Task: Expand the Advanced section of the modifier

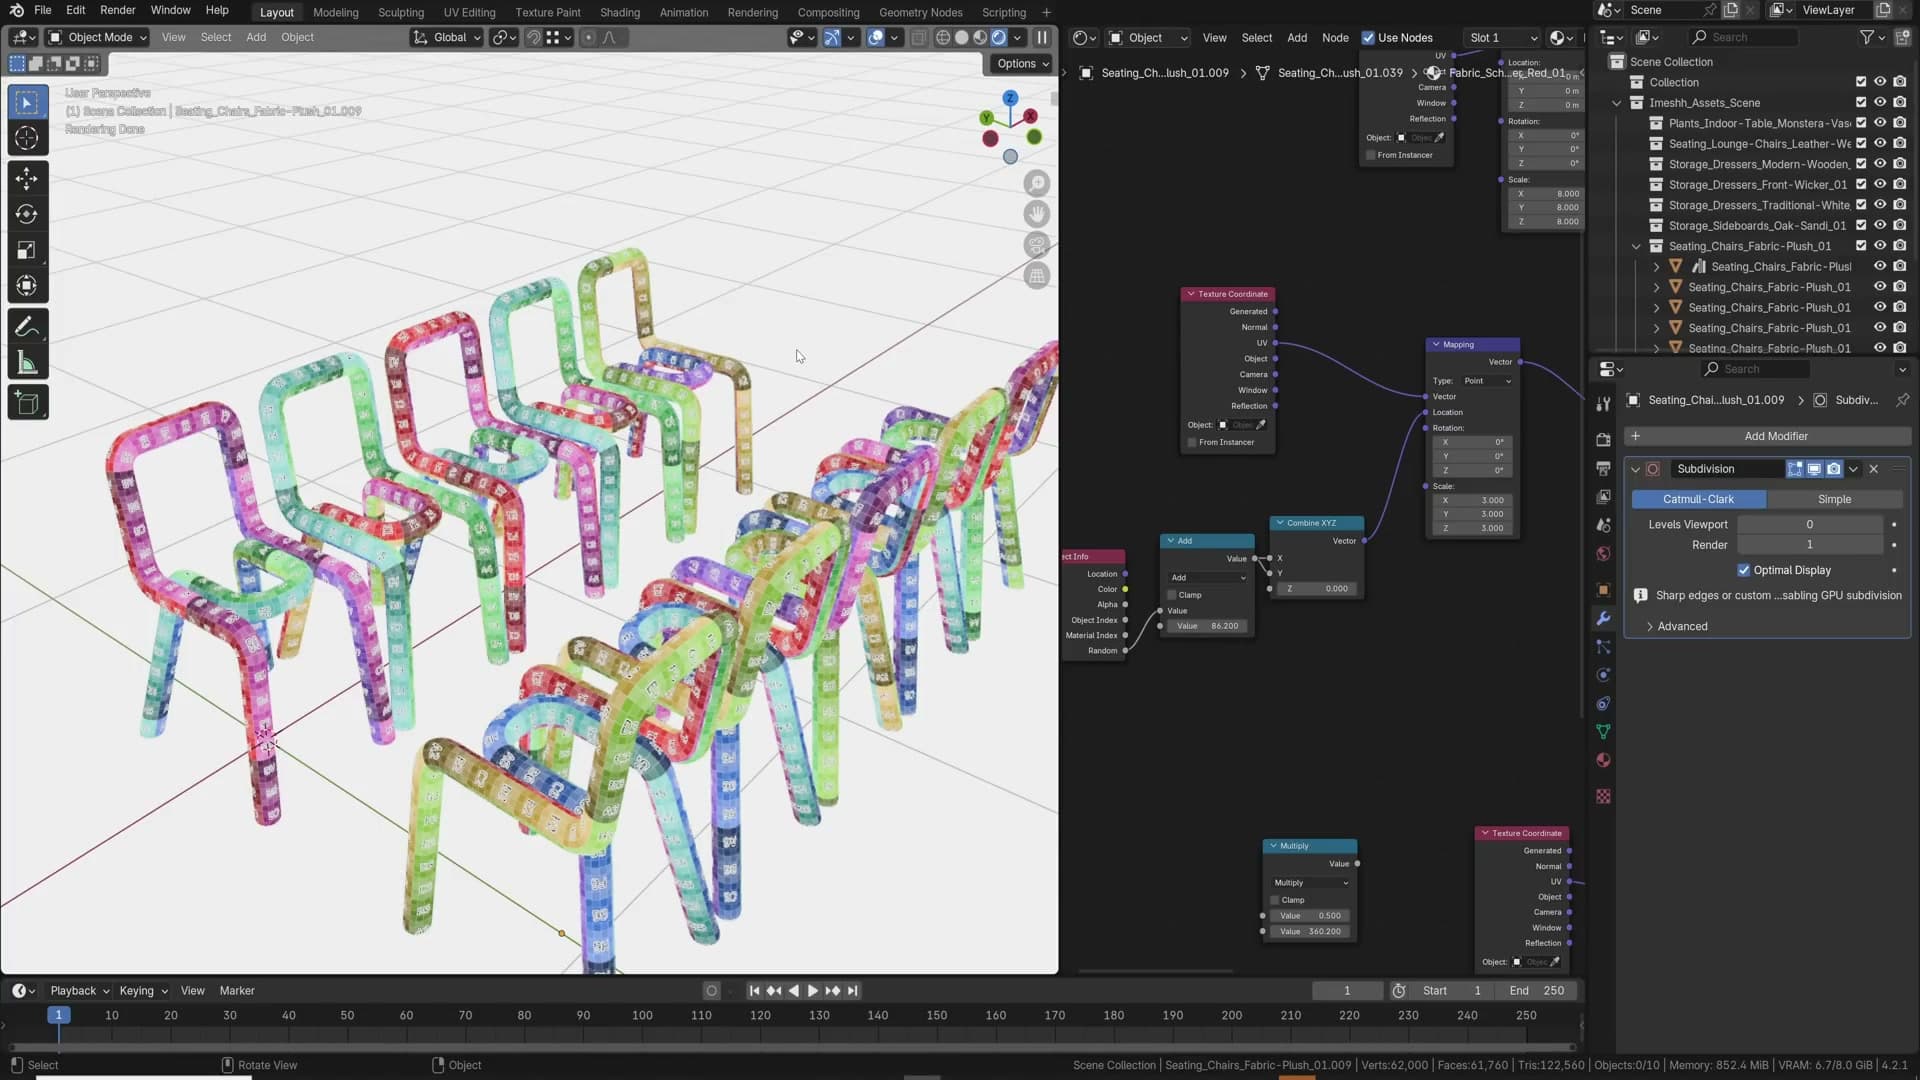Action: (x=1683, y=627)
